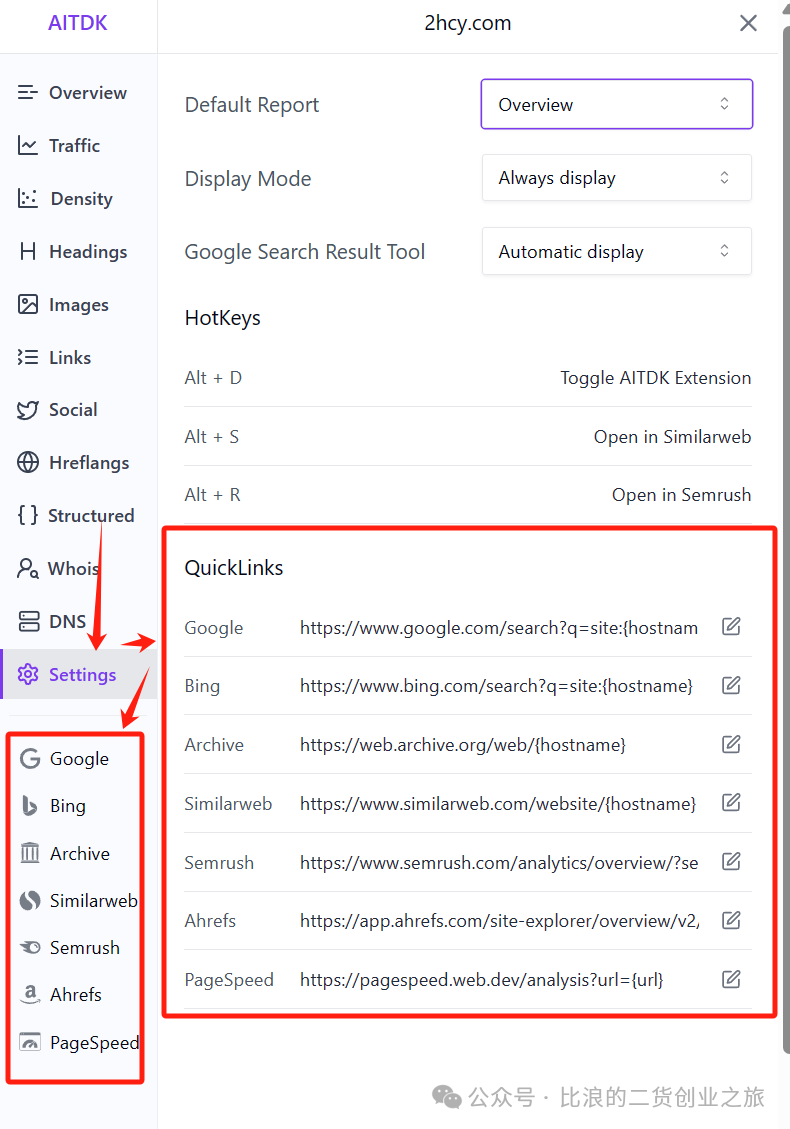Viewport: 790px width, 1129px height.
Task: Click the Density scatter-plot icon
Action: point(27,198)
